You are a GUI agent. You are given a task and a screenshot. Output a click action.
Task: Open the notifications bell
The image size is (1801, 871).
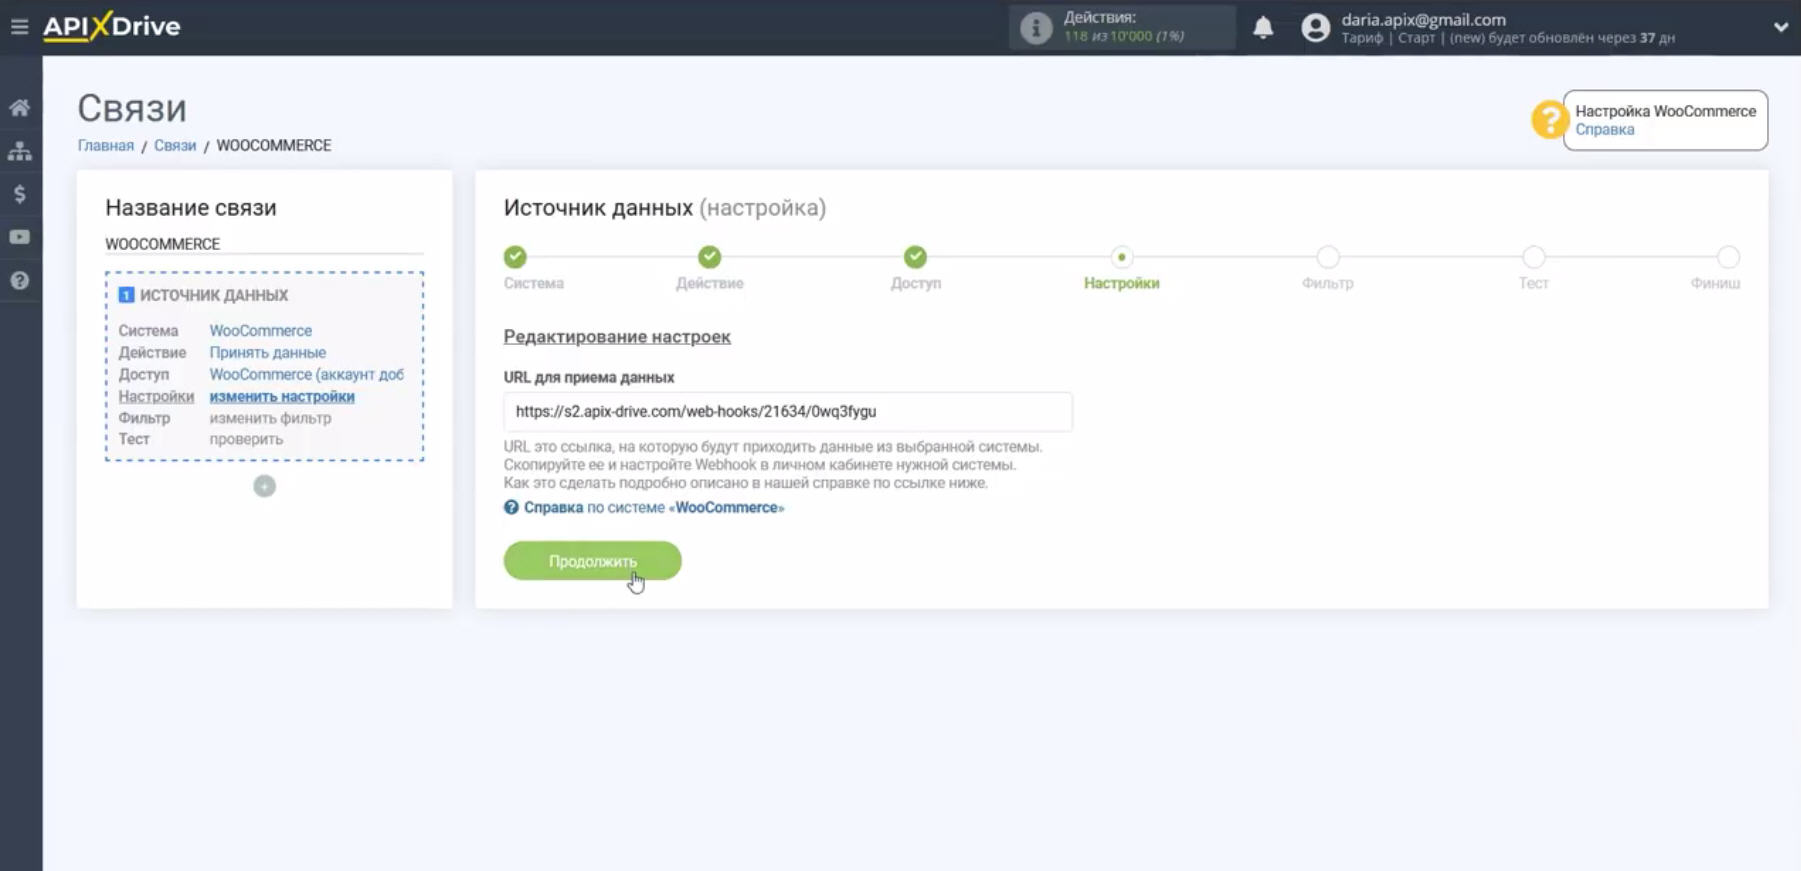[x=1263, y=27]
